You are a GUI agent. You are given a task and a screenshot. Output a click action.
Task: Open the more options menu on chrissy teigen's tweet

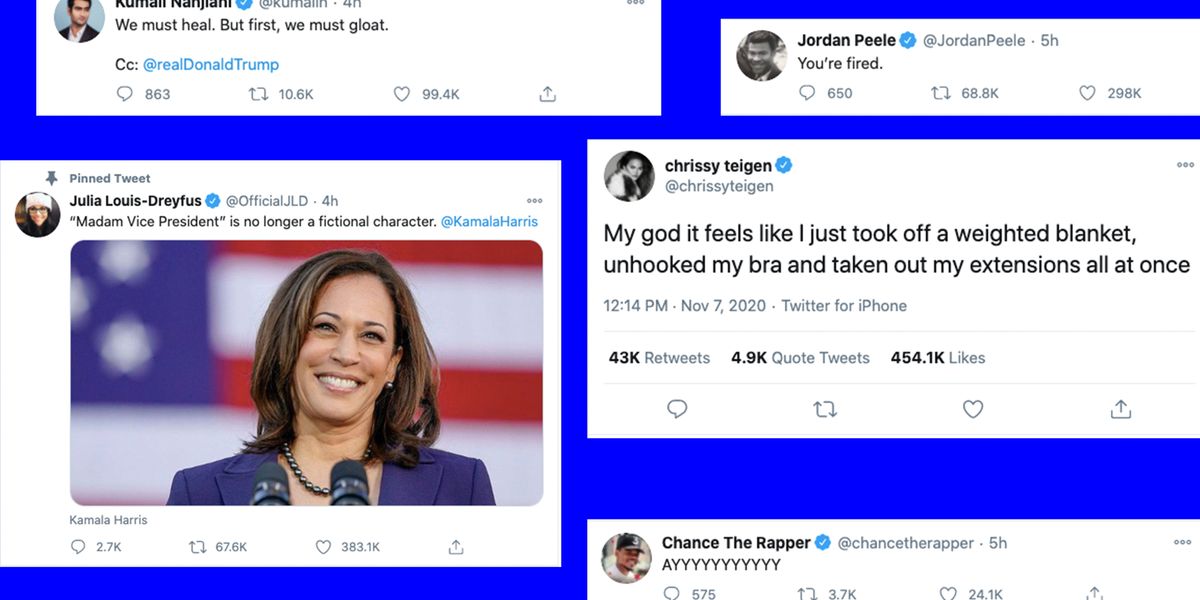pyautogui.click(x=1185, y=165)
